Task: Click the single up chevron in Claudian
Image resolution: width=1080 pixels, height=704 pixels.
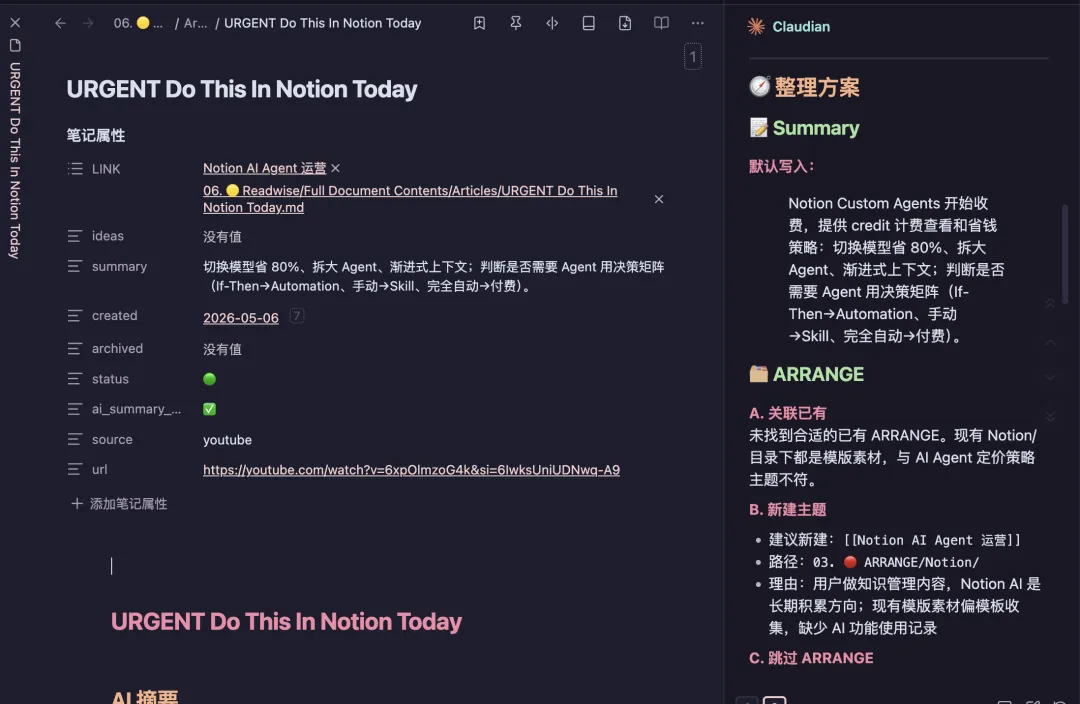Action: point(1050,342)
